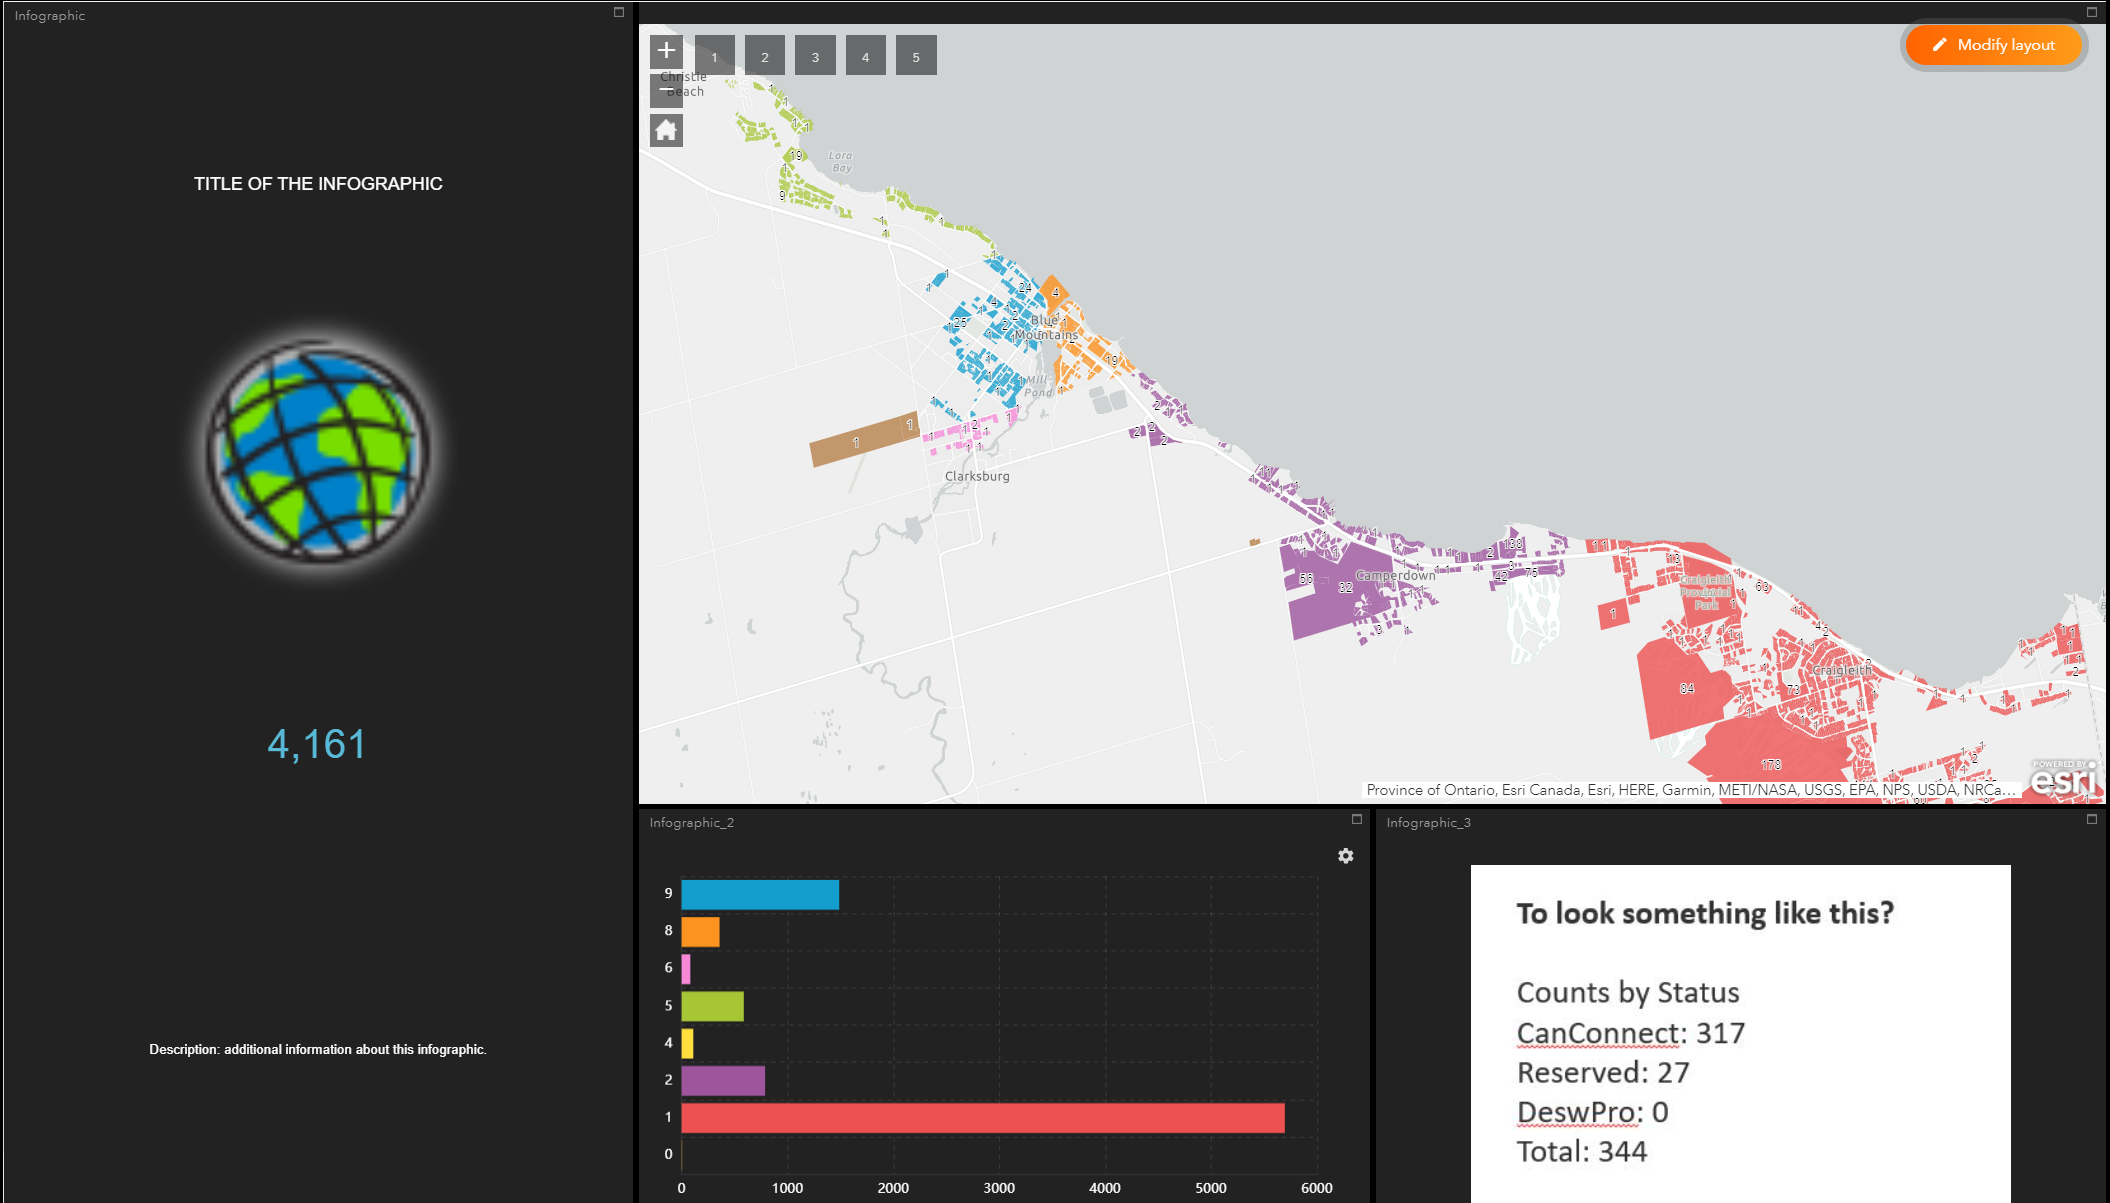Open on-screen widget number 3

[x=815, y=56]
